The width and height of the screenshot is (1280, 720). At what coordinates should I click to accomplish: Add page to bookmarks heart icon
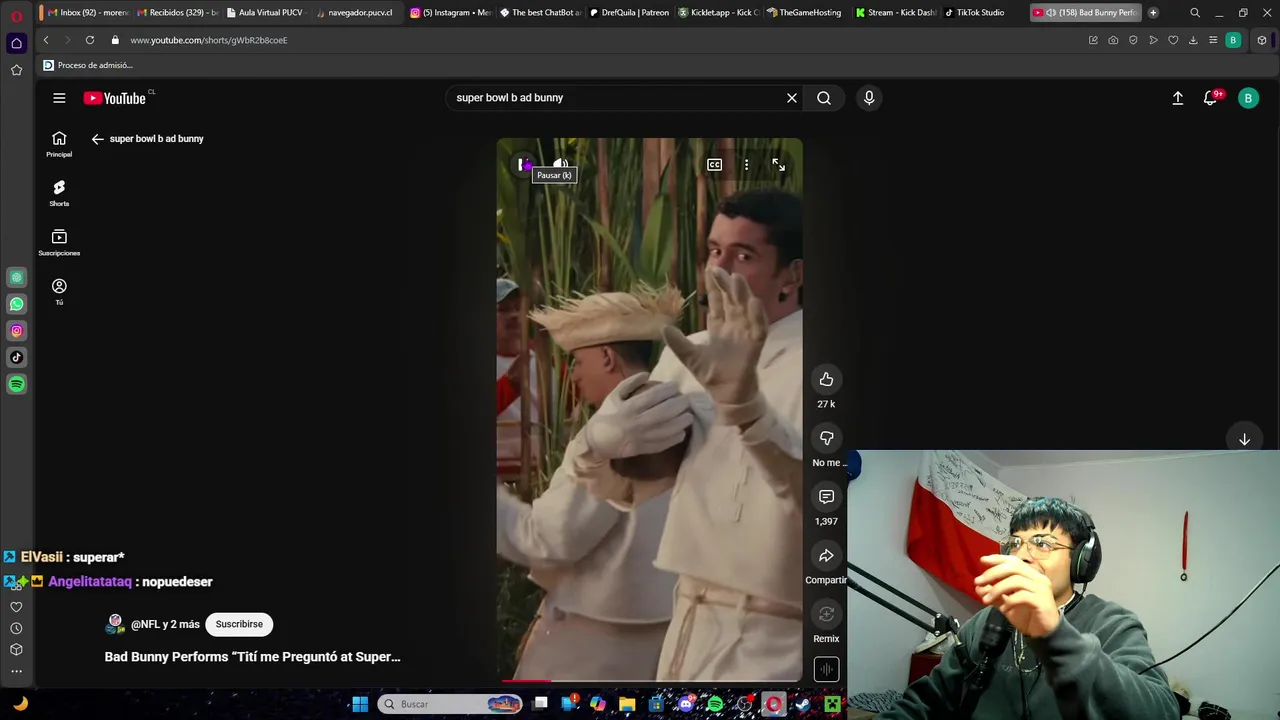point(1173,40)
